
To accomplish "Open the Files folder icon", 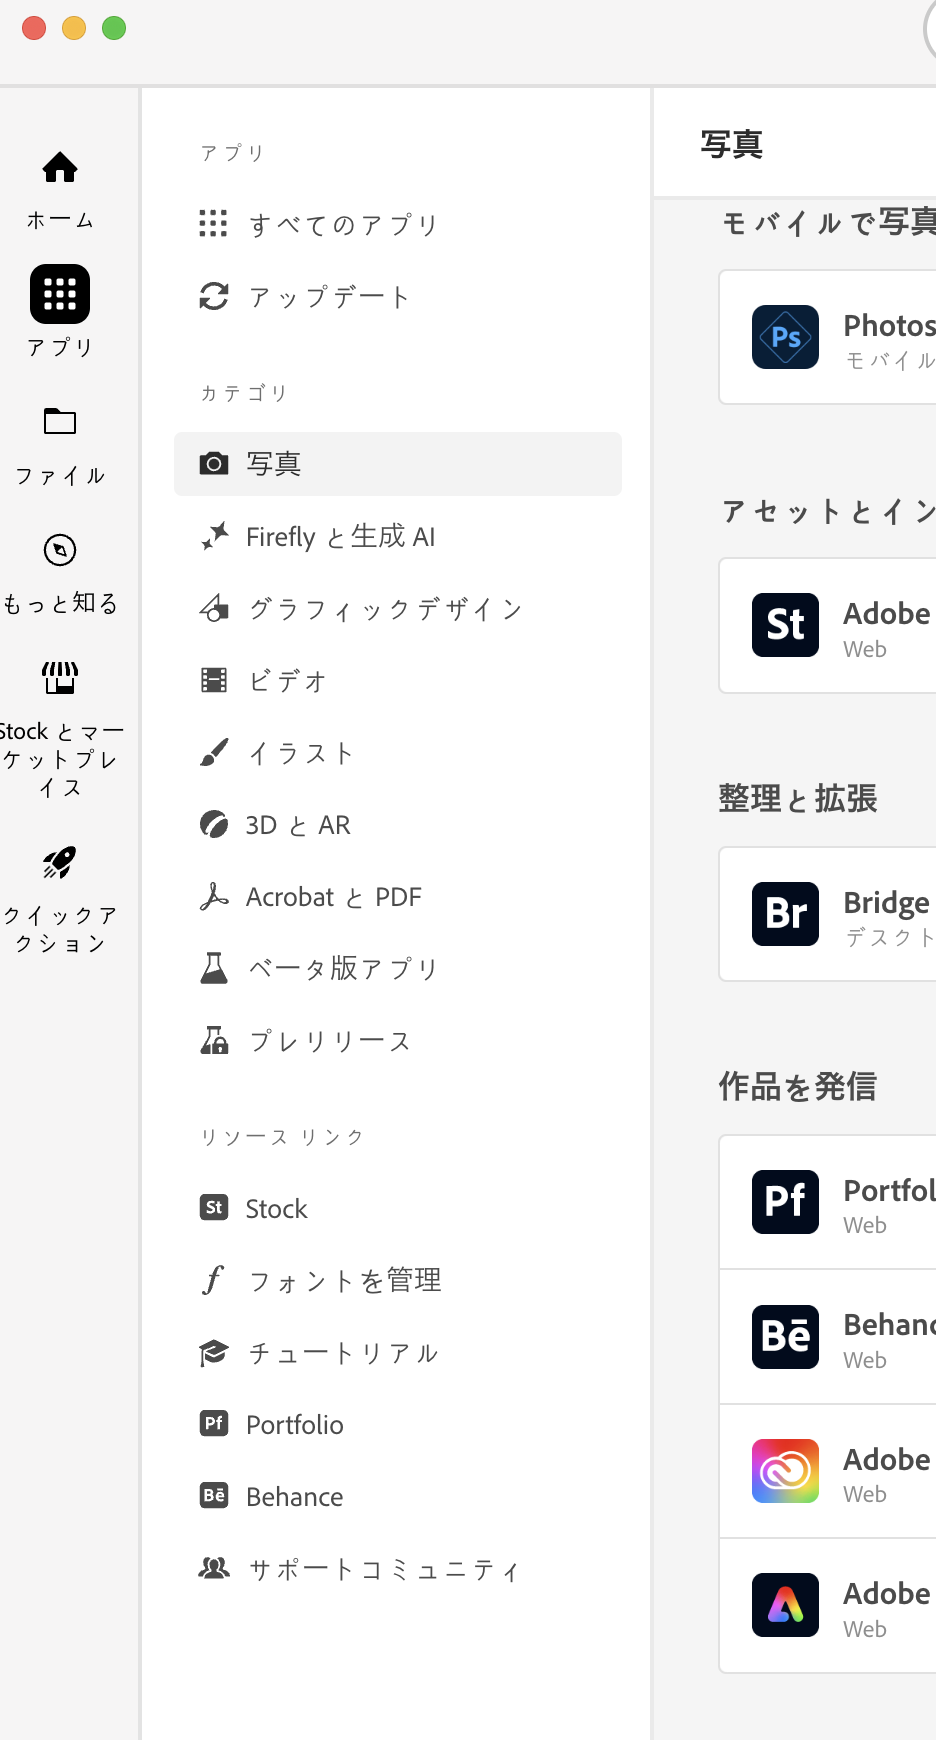I will 60,422.
